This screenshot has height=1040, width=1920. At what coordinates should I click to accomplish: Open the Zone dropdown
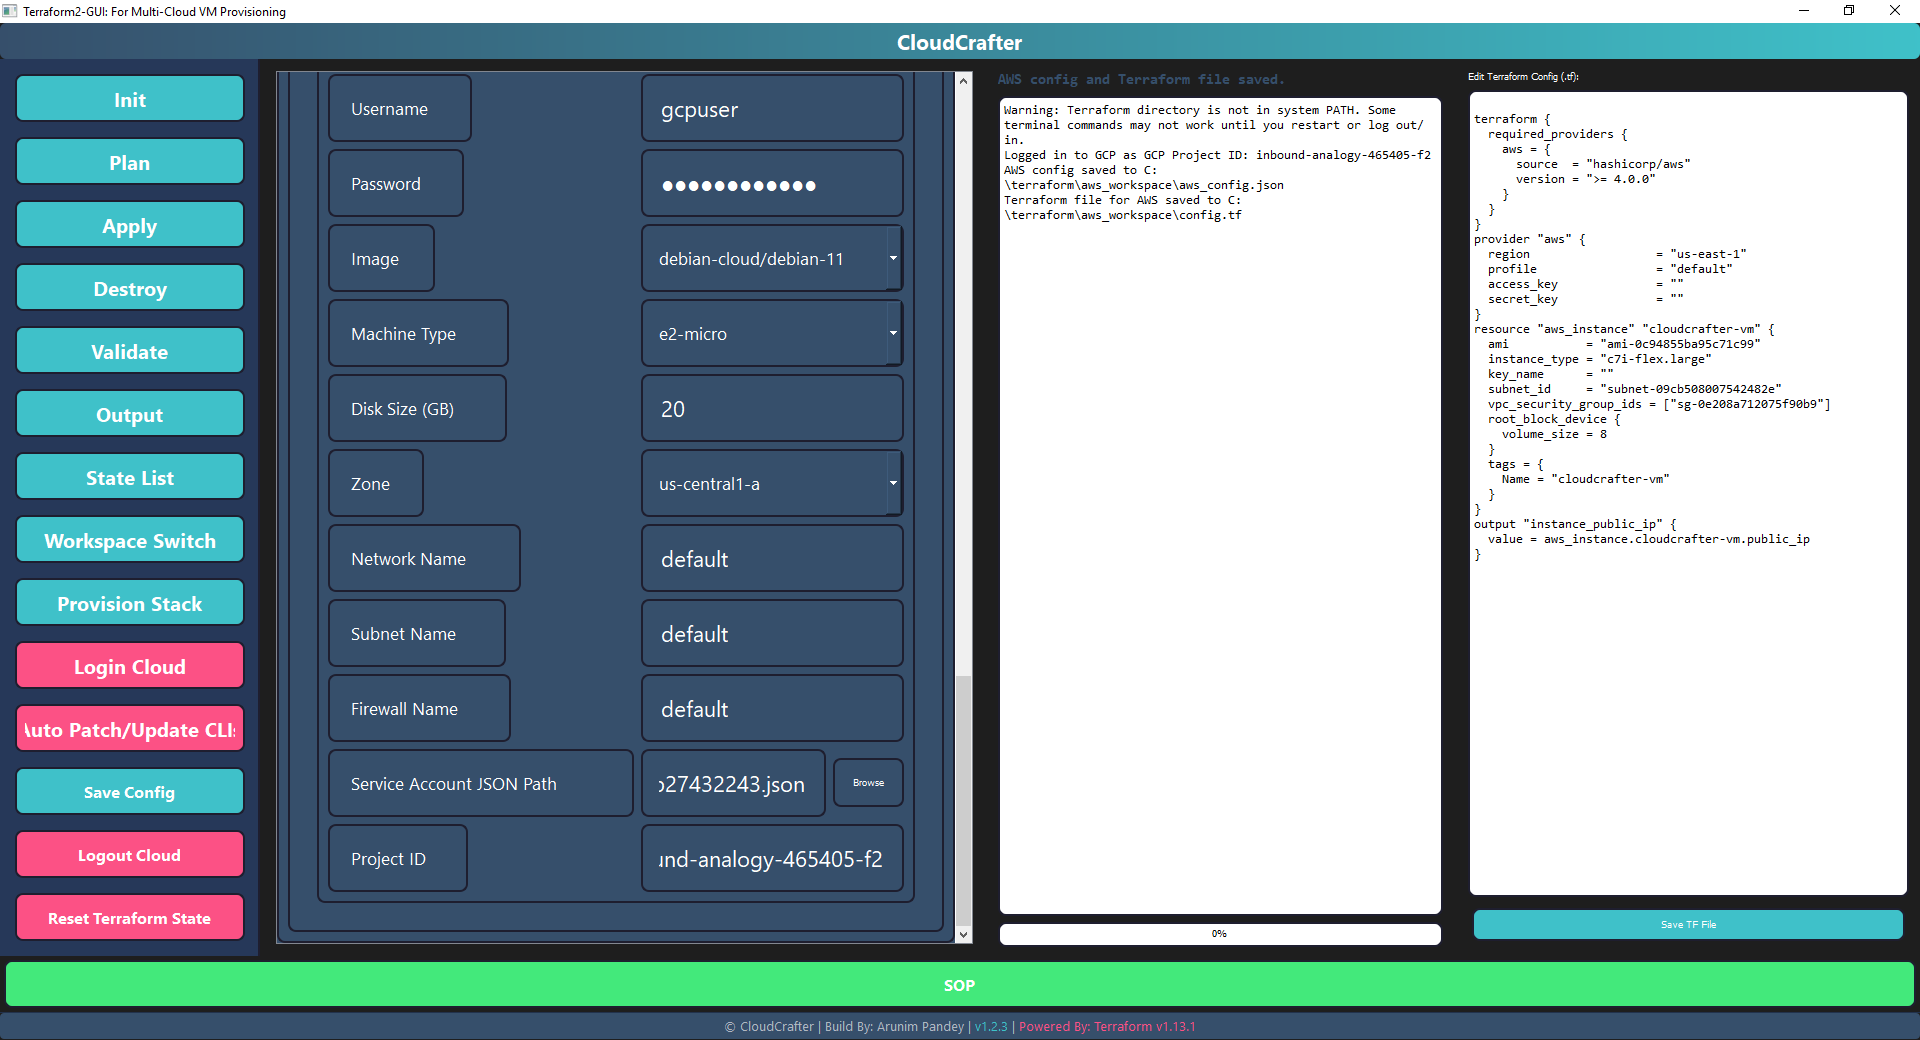893,483
